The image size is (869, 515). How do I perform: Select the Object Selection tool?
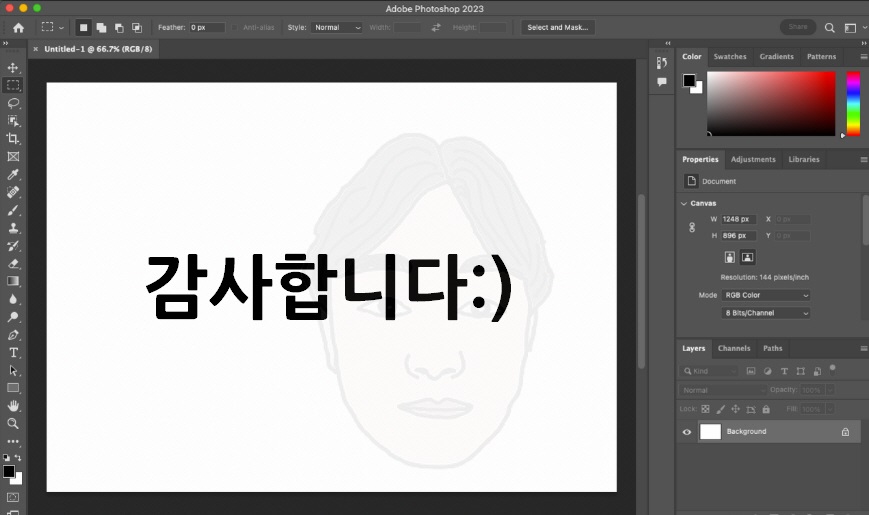(13, 121)
